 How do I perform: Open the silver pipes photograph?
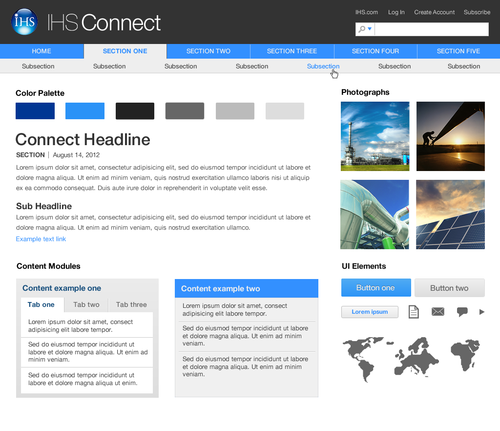click(375, 214)
